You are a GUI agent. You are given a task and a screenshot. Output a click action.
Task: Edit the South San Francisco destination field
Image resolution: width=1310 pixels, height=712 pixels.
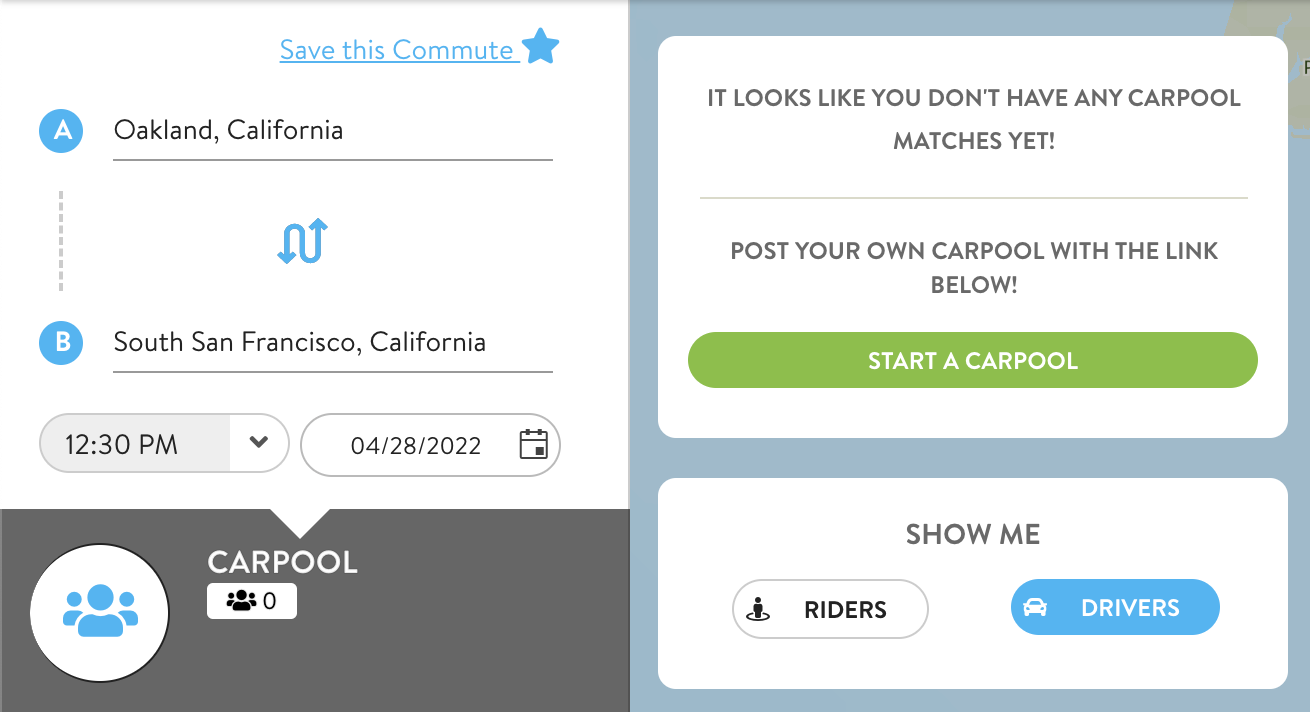click(333, 344)
